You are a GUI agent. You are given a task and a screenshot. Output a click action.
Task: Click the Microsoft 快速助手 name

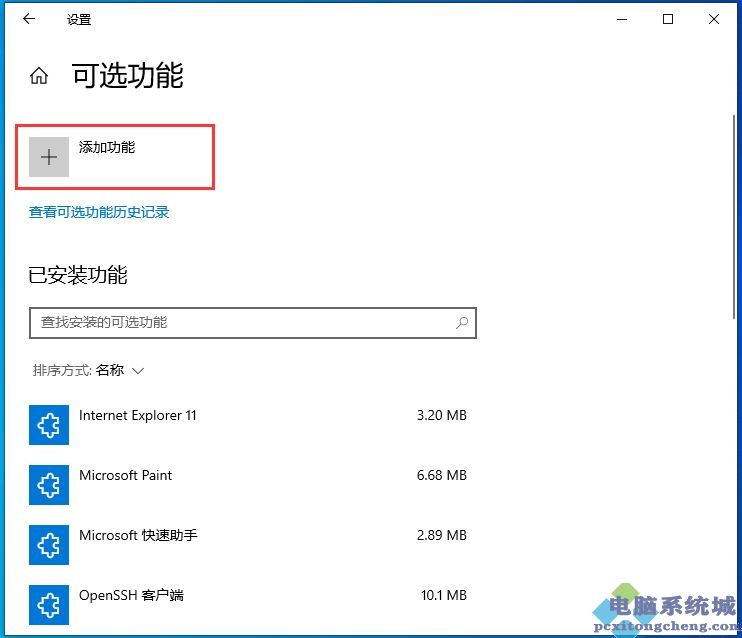pyautogui.click(x=138, y=535)
